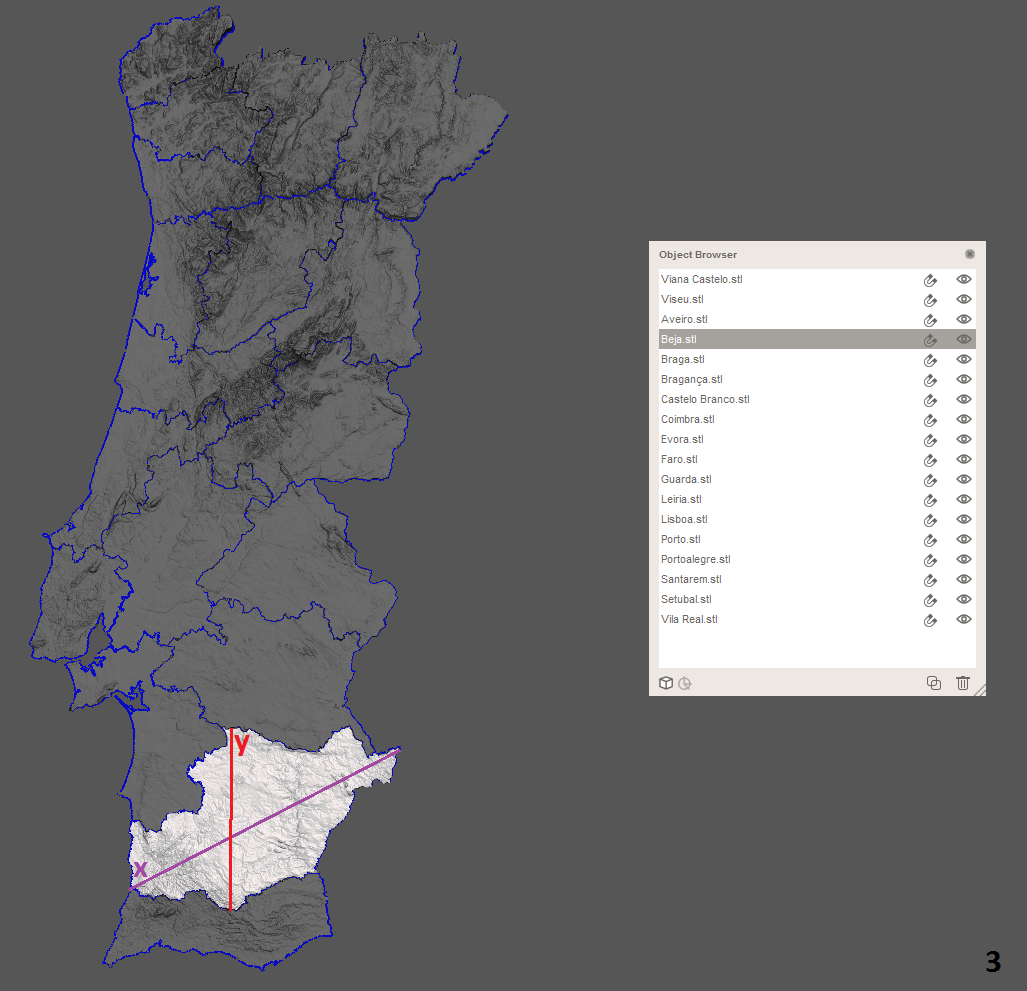Delete selected object with trash icon
This screenshot has height=991, width=1027.
click(962, 683)
